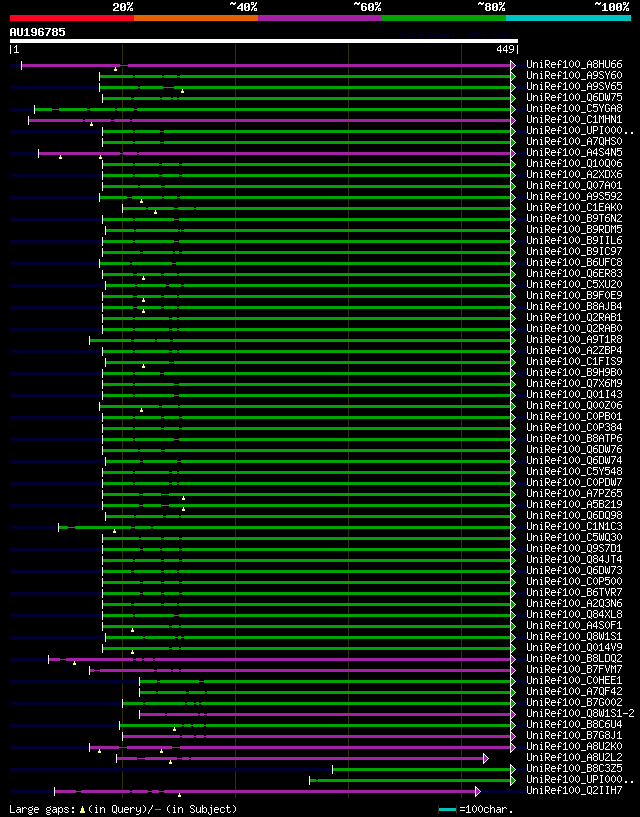Open the UniRef100_A8HU66 hit
Image resolution: width=640 pixels, height=817 pixels.
coord(574,65)
